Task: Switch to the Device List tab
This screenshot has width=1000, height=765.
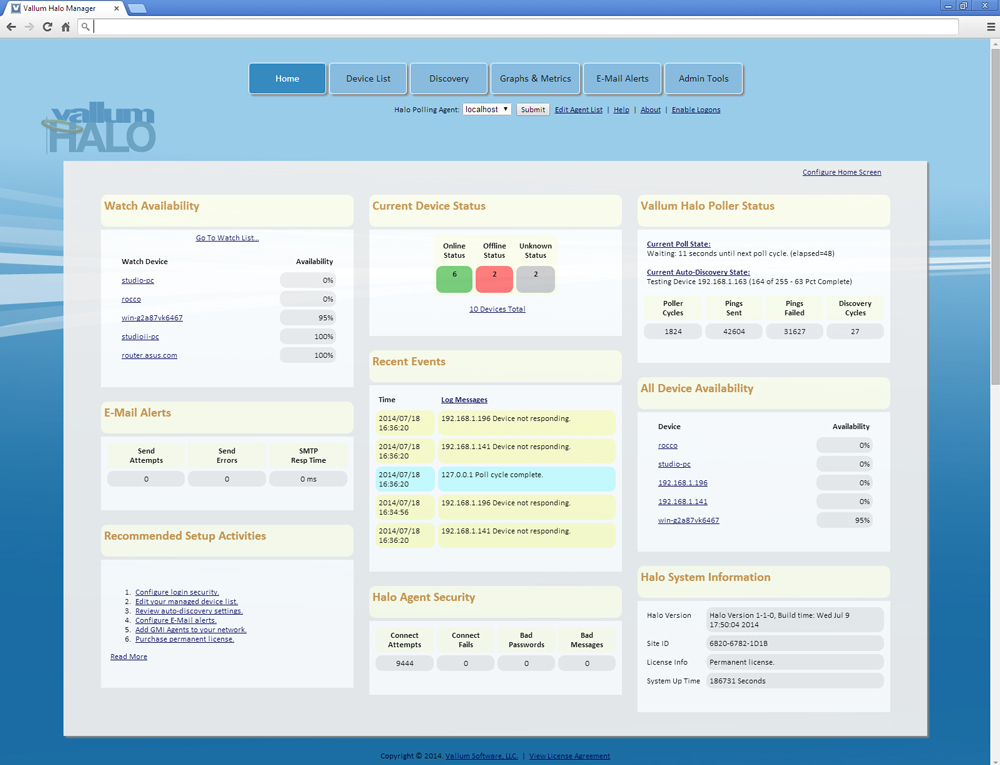Action: [x=368, y=78]
